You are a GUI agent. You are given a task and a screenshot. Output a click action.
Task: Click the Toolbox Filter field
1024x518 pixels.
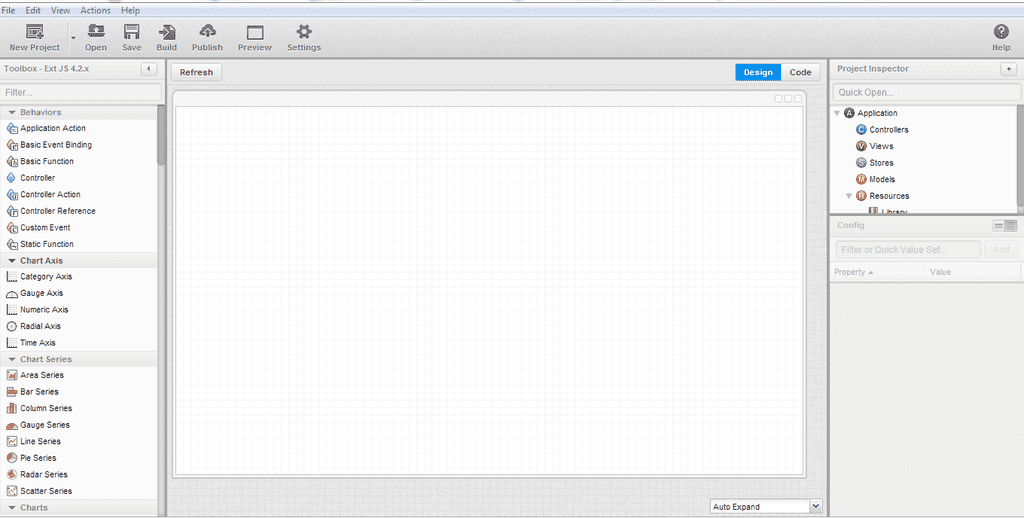pyautogui.click(x=81, y=92)
